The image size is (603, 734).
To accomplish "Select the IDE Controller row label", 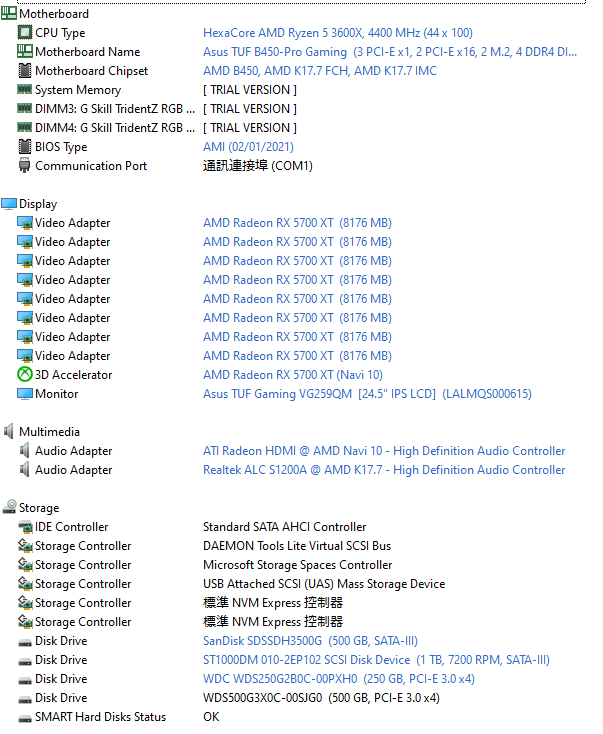I will 71,527.
